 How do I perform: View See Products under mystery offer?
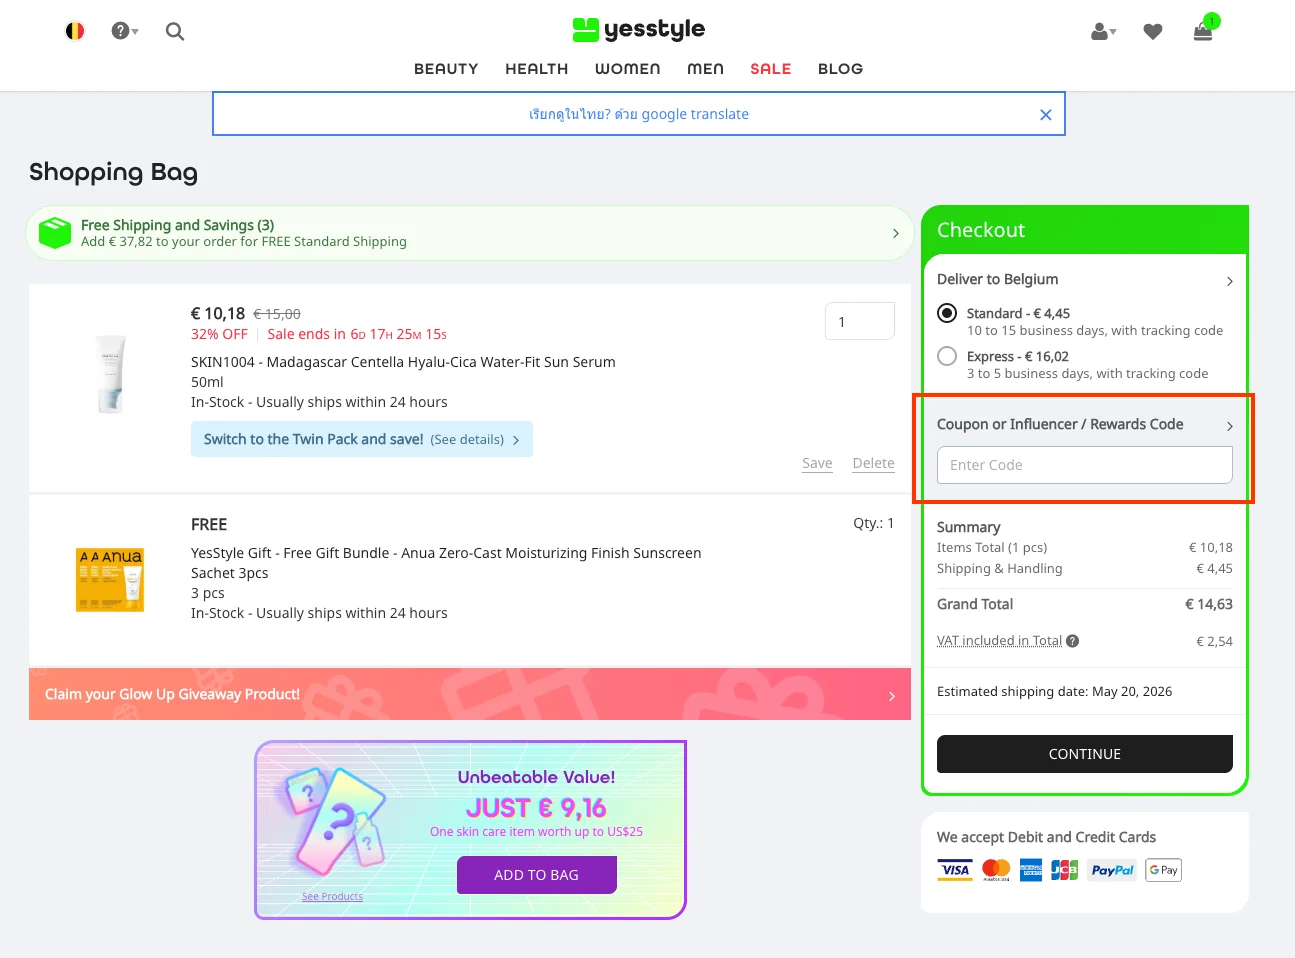tap(332, 896)
